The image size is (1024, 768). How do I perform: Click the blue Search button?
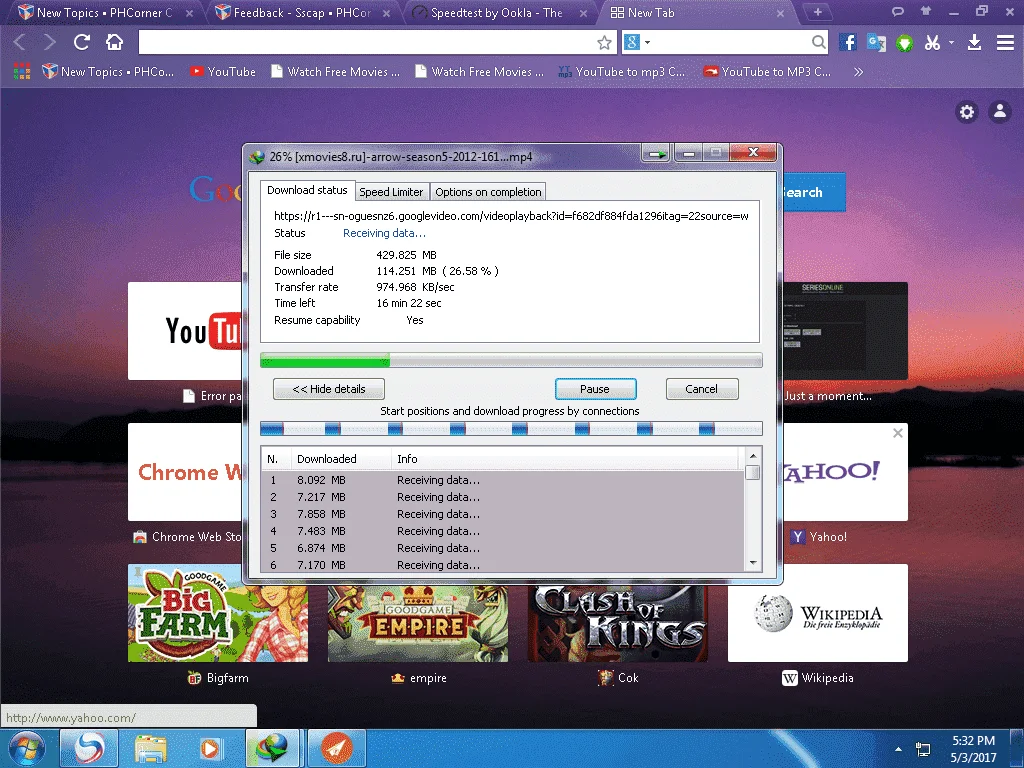(813, 192)
